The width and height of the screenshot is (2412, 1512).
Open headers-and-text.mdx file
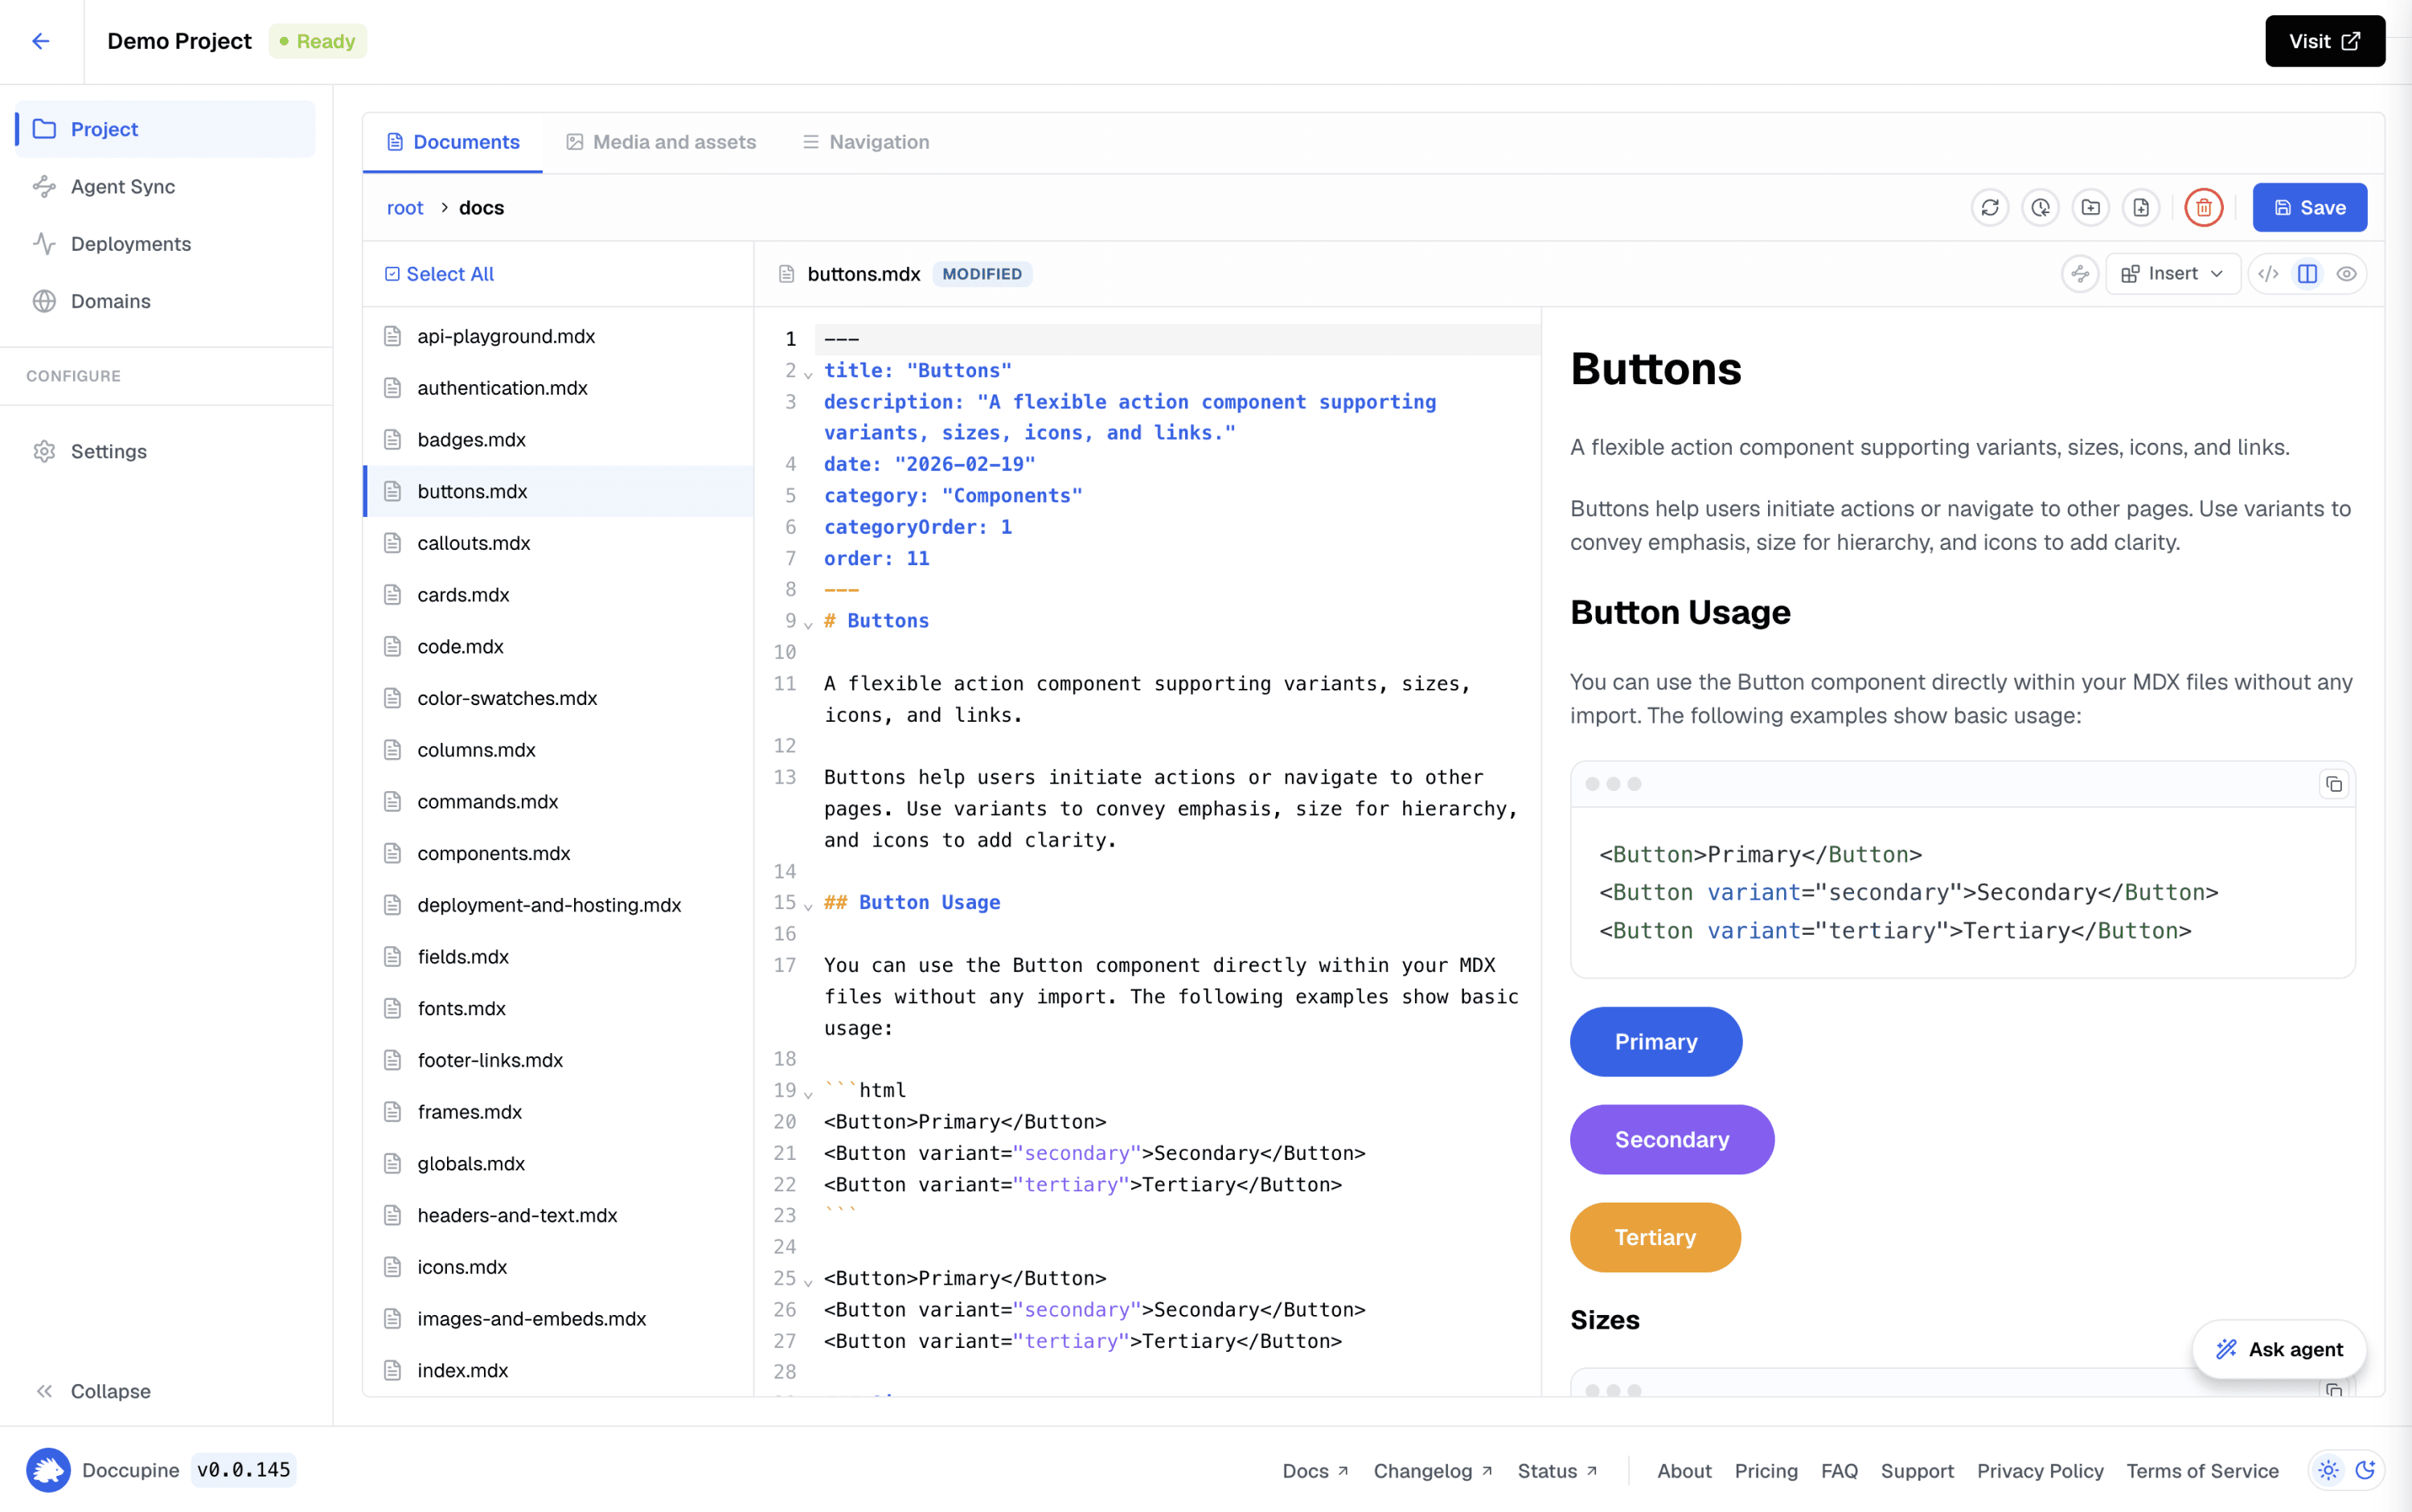pyautogui.click(x=558, y=1215)
